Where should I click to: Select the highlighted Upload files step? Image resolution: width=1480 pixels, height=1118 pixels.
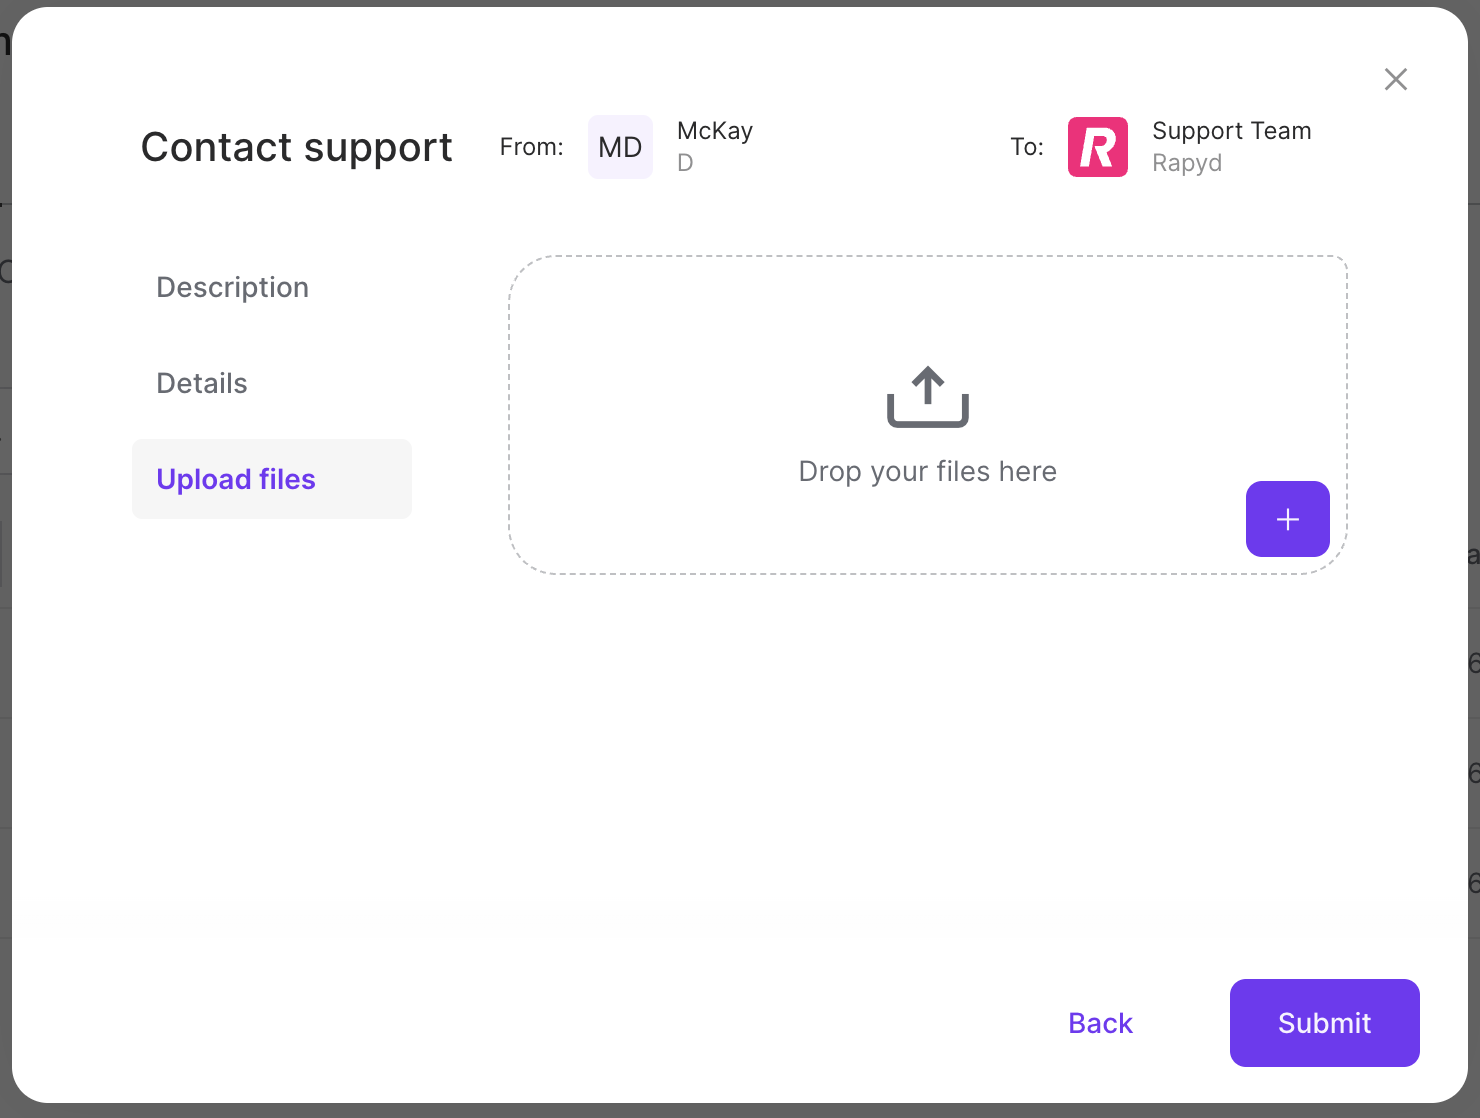[235, 479]
